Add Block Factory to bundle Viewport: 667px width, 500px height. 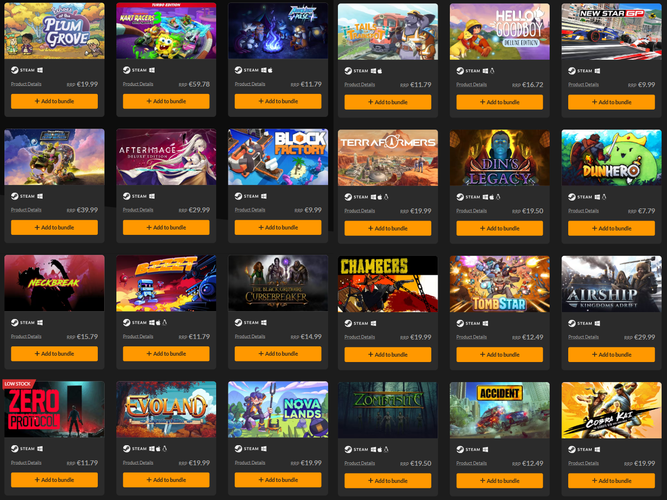pyautogui.click(x=278, y=228)
